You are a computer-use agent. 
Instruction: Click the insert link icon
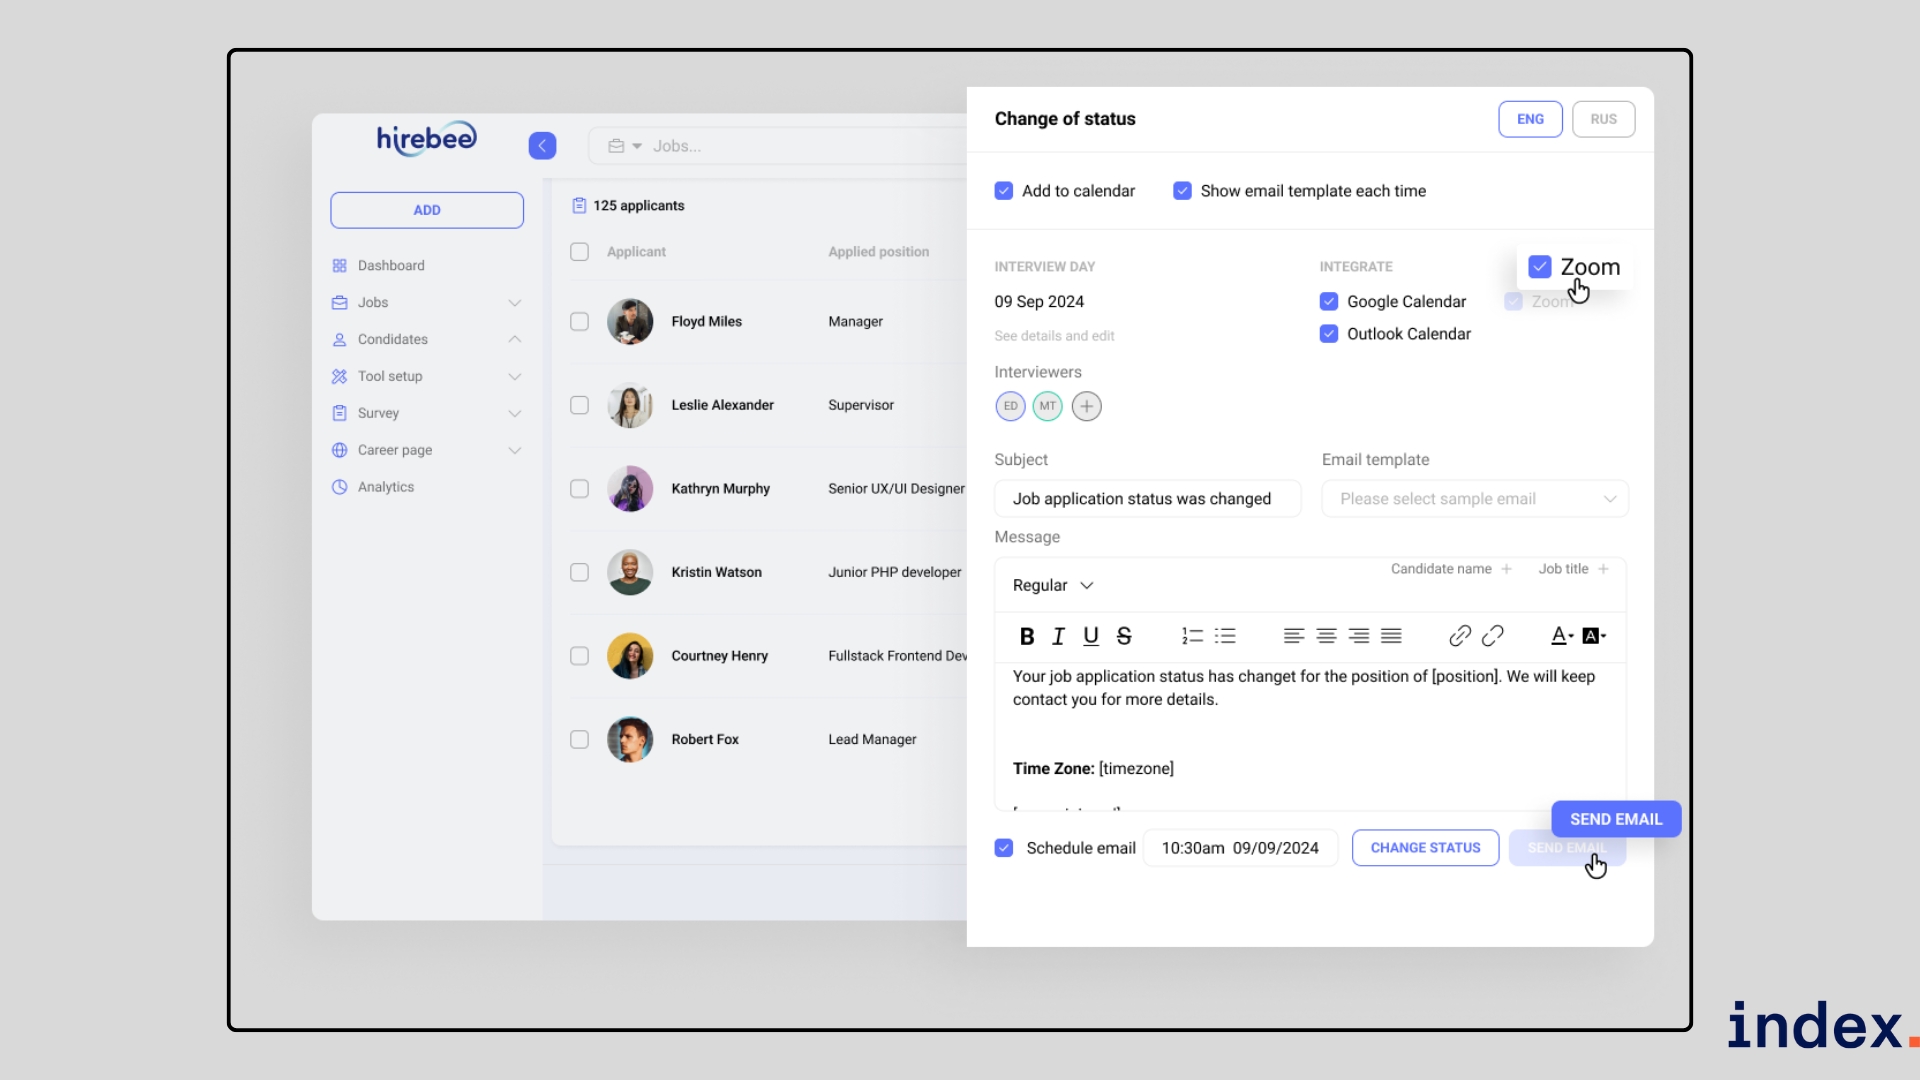[x=1459, y=636]
